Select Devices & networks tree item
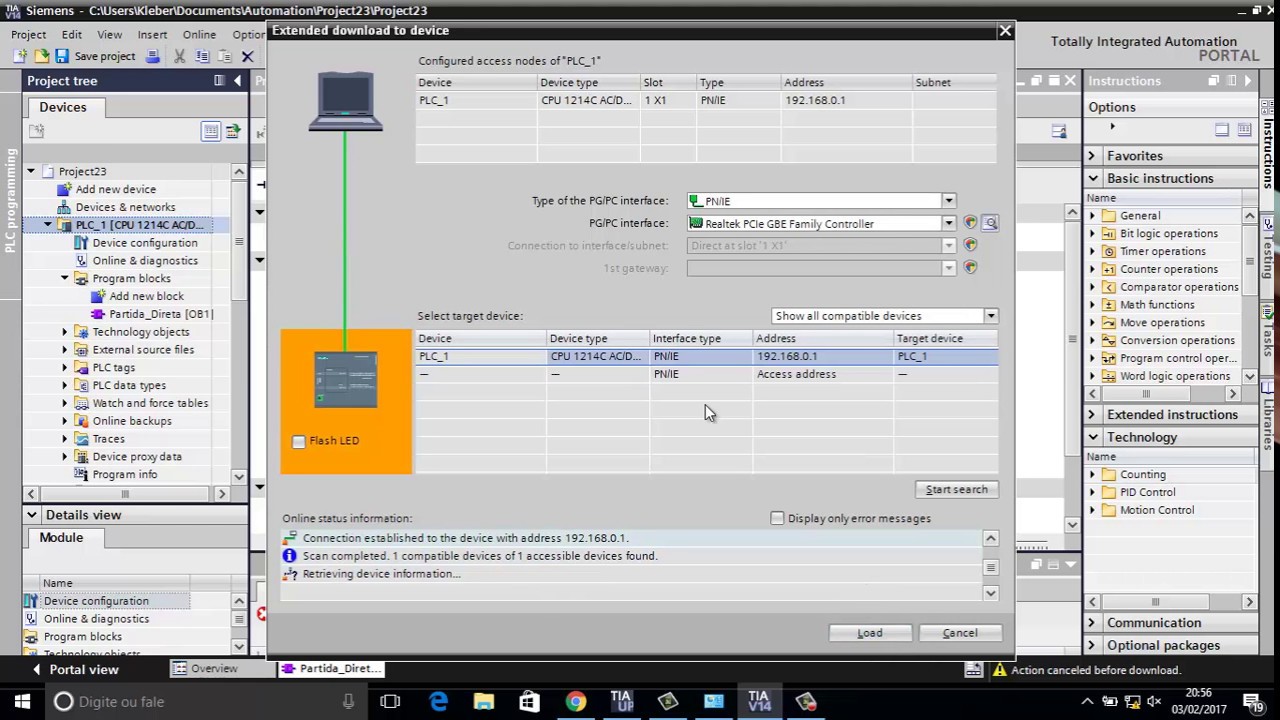This screenshot has width=1280, height=720. pos(125,207)
